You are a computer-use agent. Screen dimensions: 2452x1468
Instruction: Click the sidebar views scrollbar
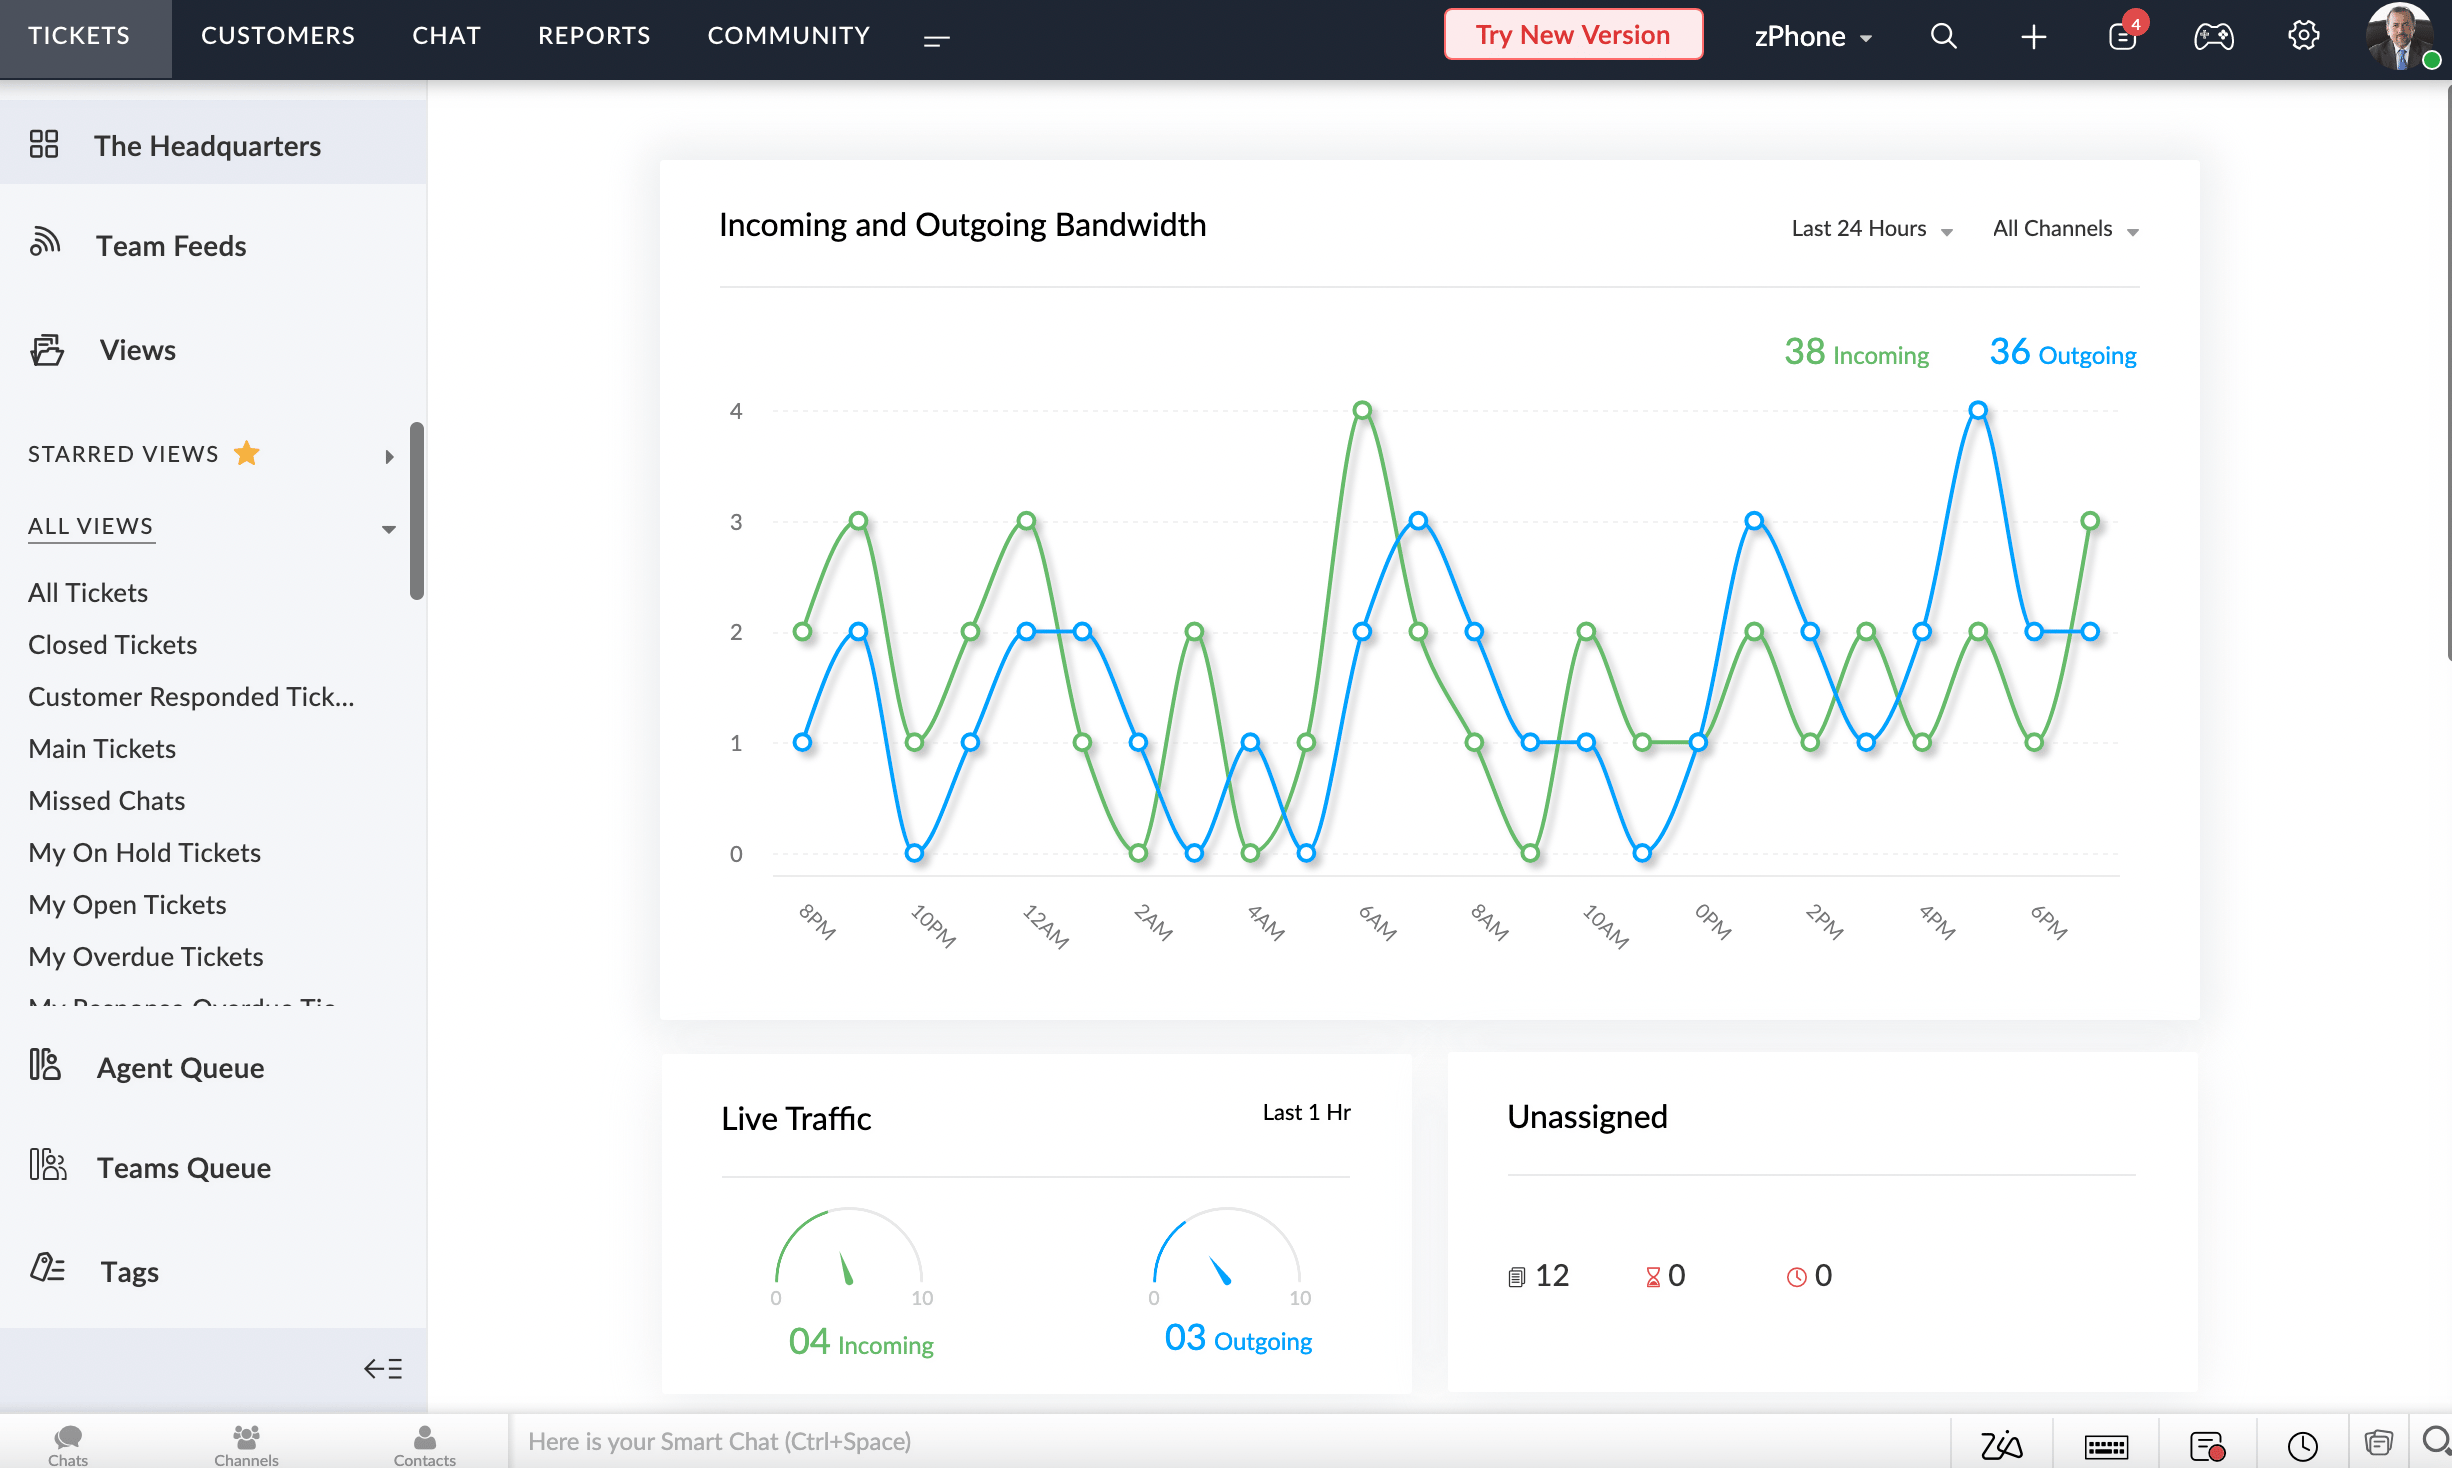click(x=417, y=511)
